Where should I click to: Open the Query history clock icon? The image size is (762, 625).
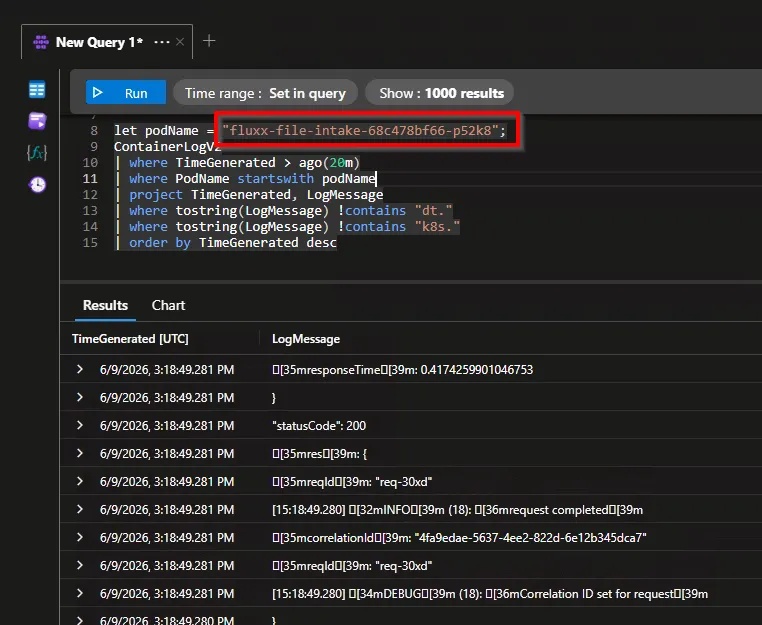click(37, 185)
